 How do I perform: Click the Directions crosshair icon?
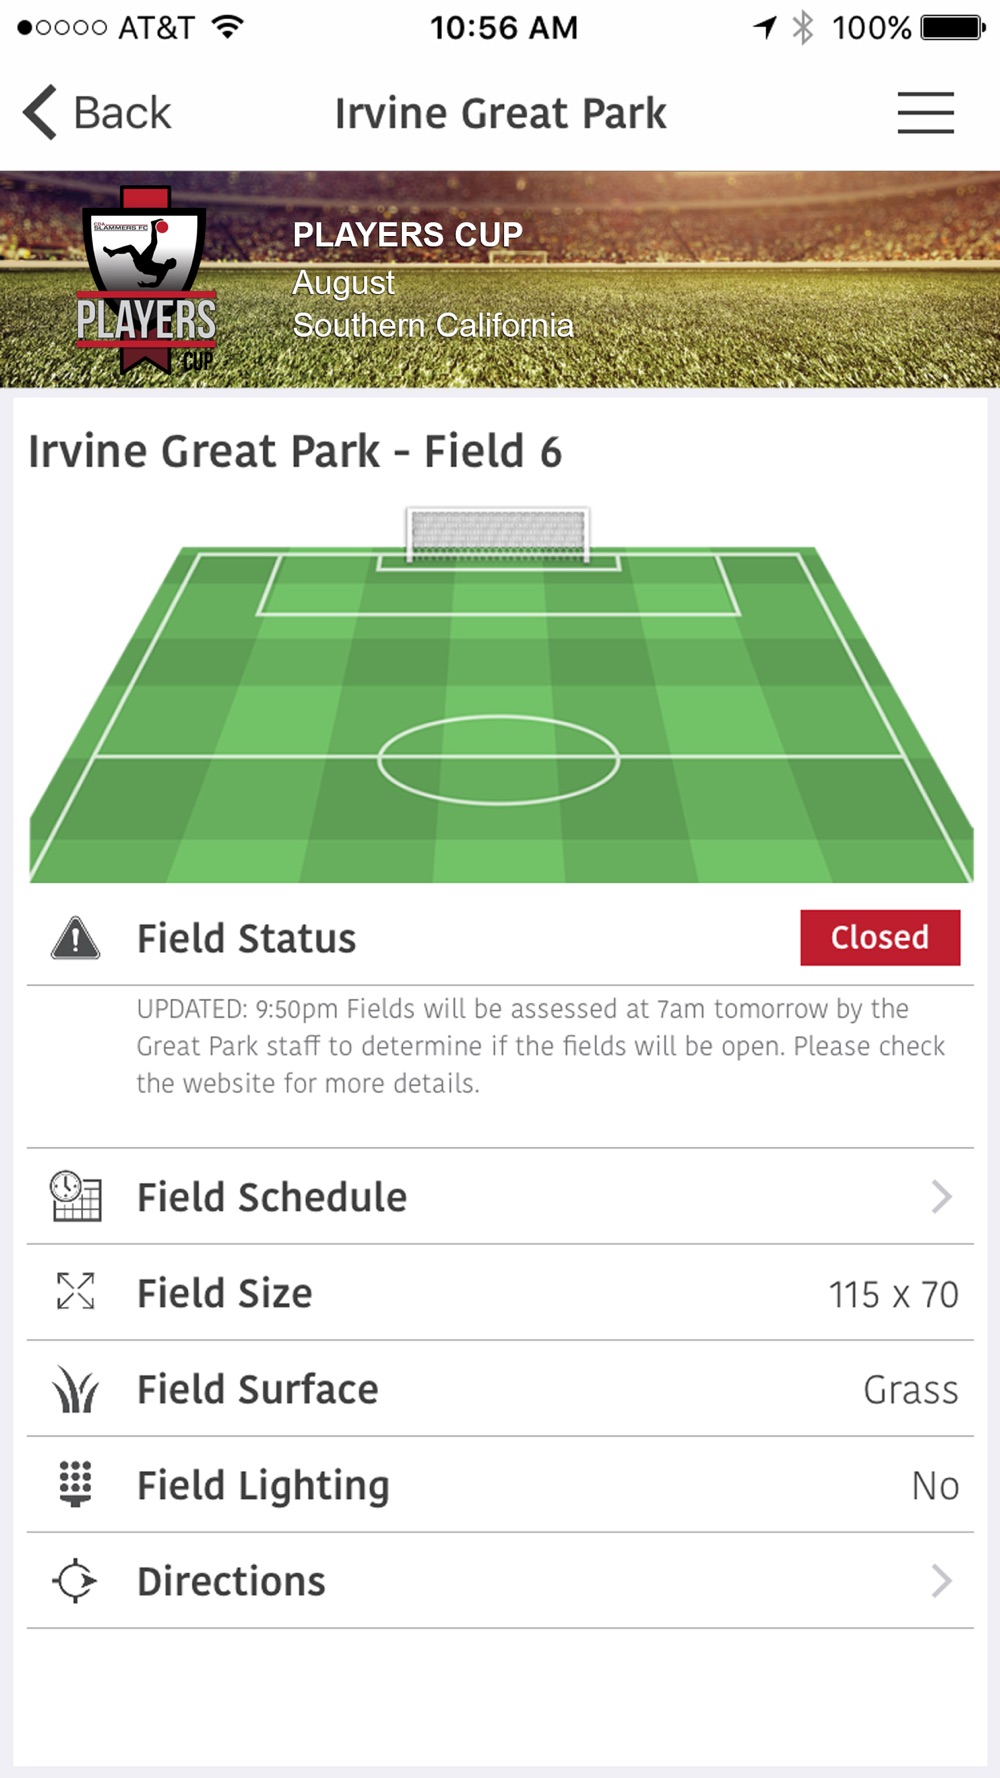click(75, 1581)
